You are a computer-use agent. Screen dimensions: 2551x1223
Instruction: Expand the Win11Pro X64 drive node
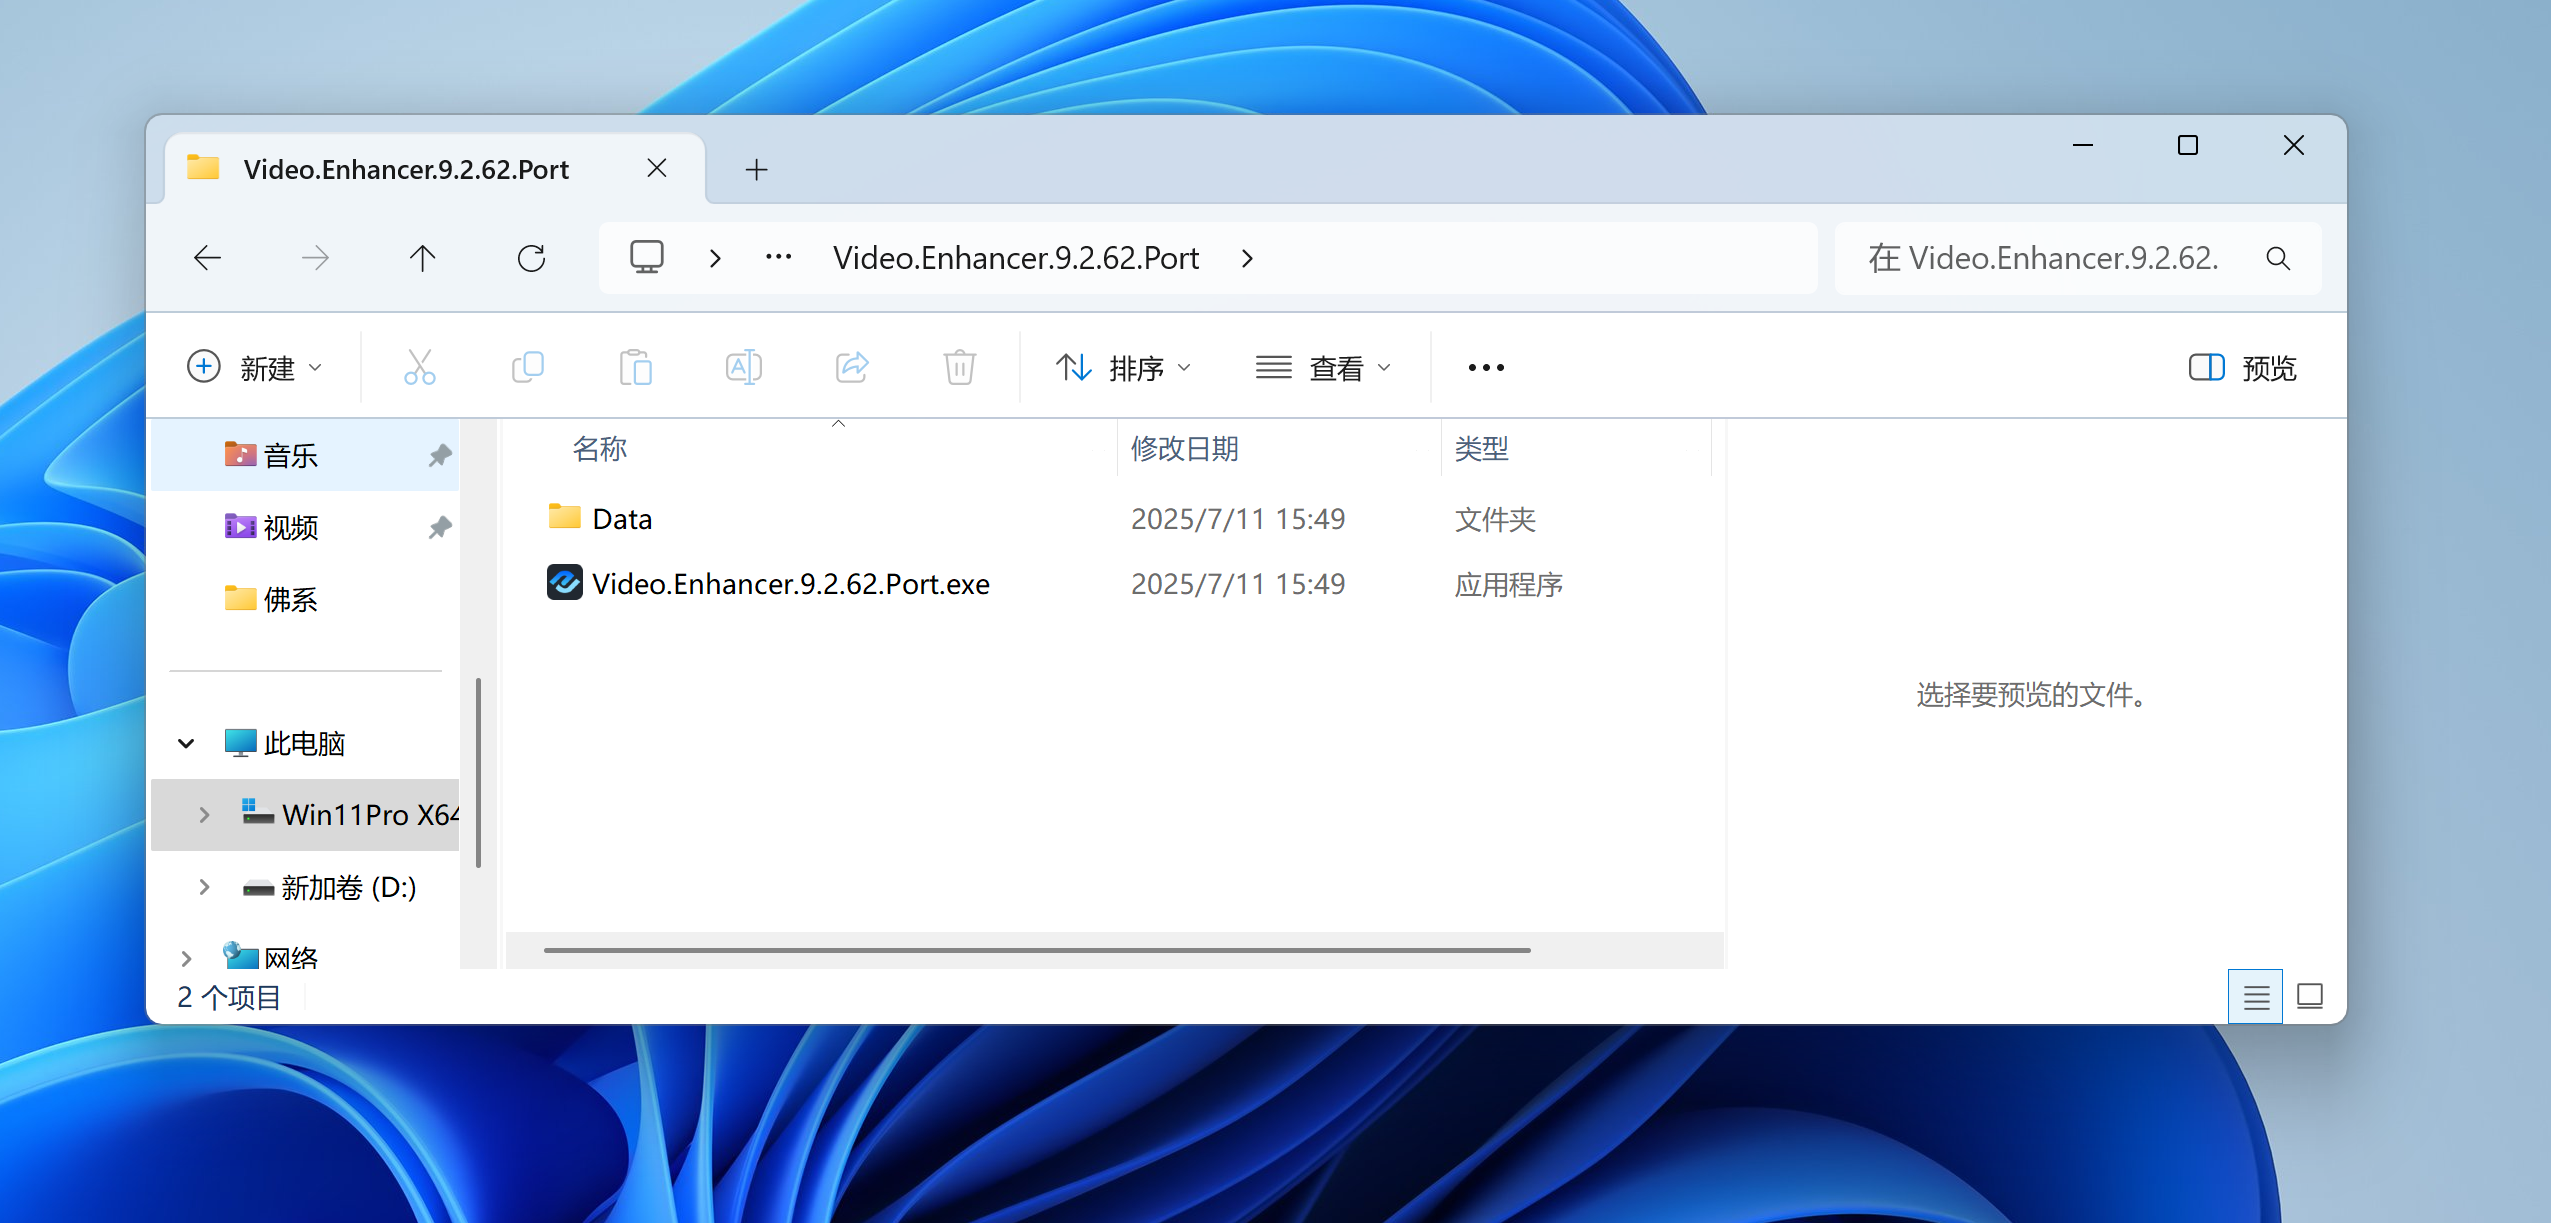(204, 815)
